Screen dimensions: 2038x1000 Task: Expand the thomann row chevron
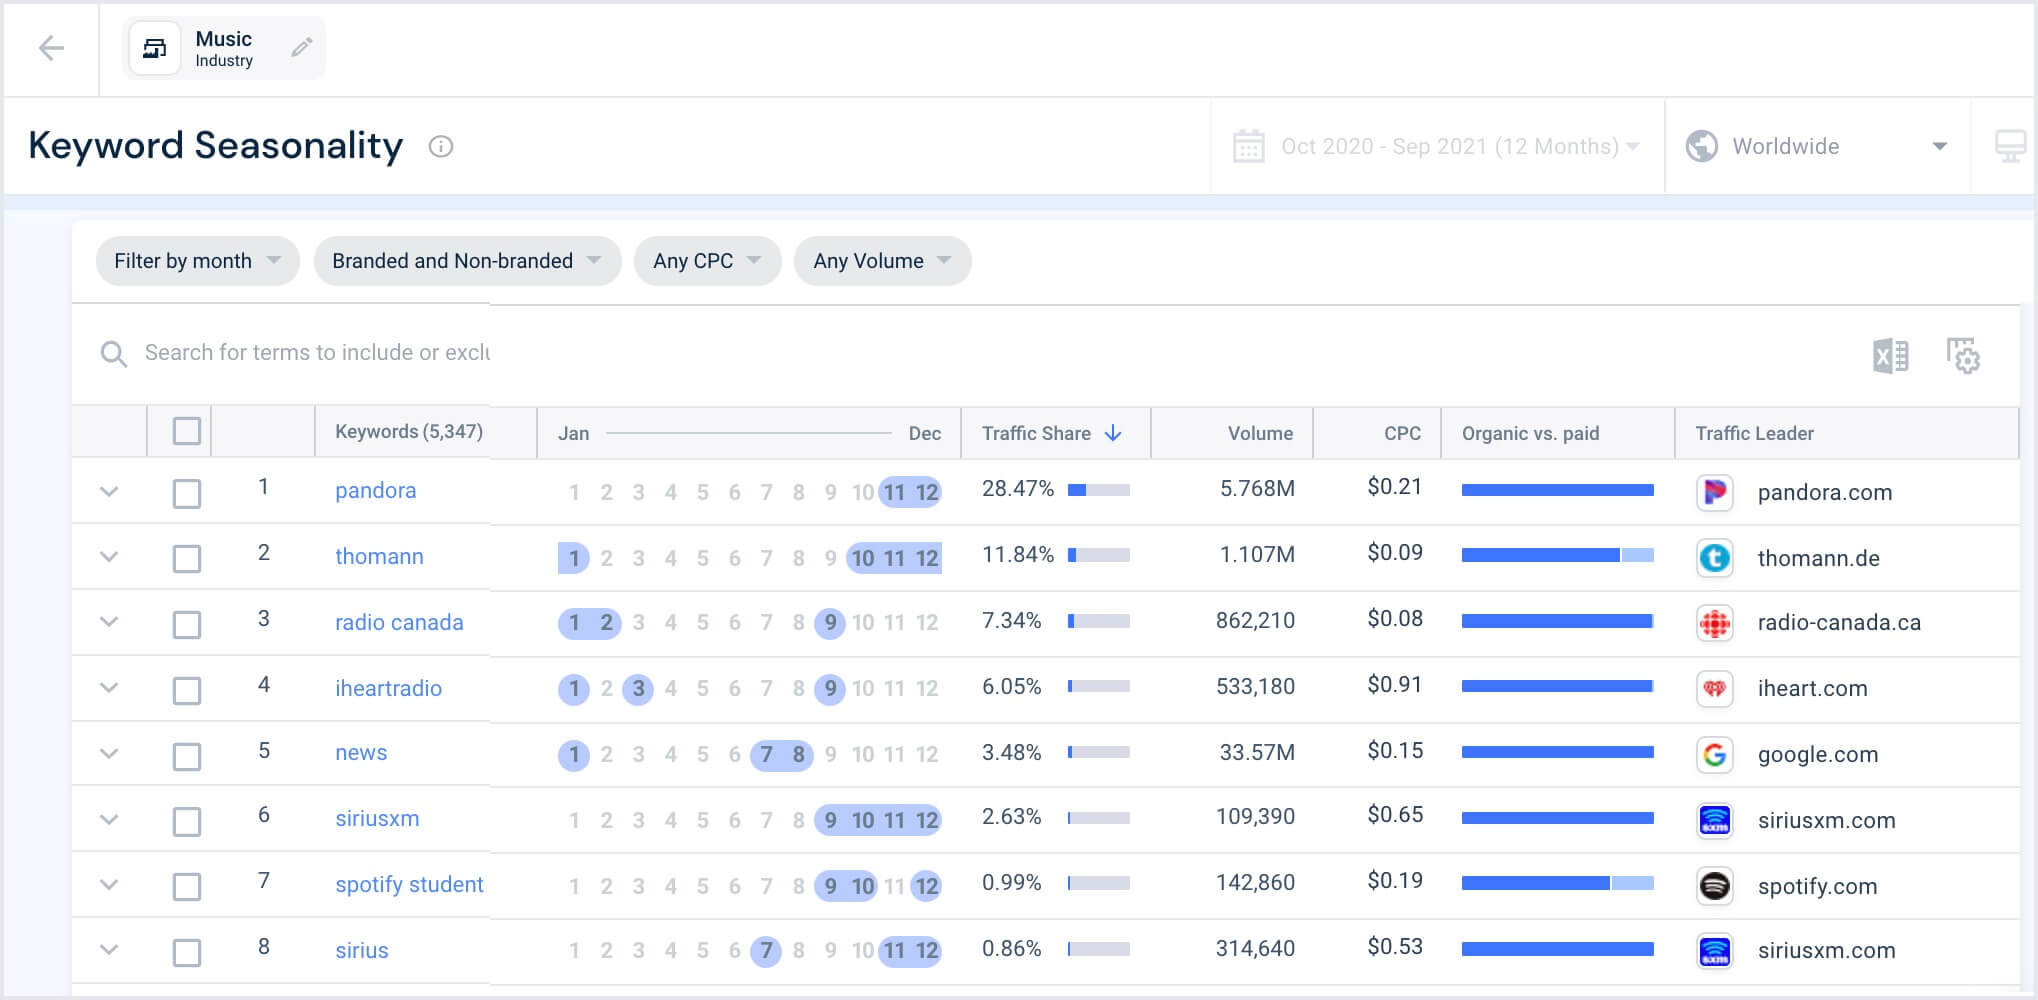tap(109, 556)
